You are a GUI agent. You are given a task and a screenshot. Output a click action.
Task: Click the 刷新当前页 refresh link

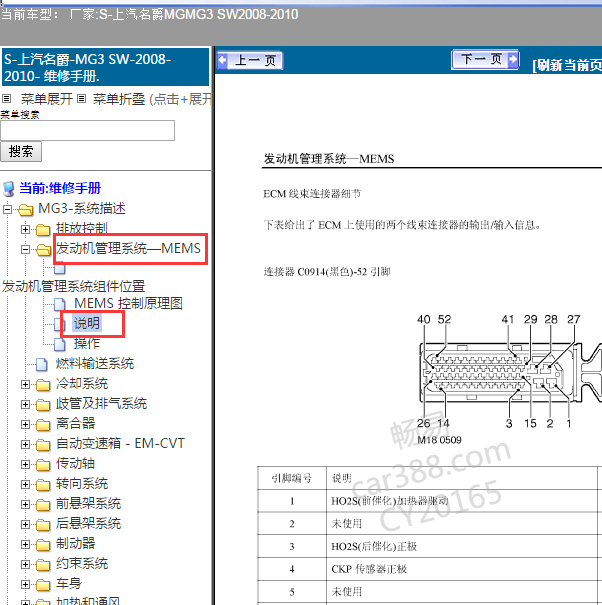pos(567,65)
